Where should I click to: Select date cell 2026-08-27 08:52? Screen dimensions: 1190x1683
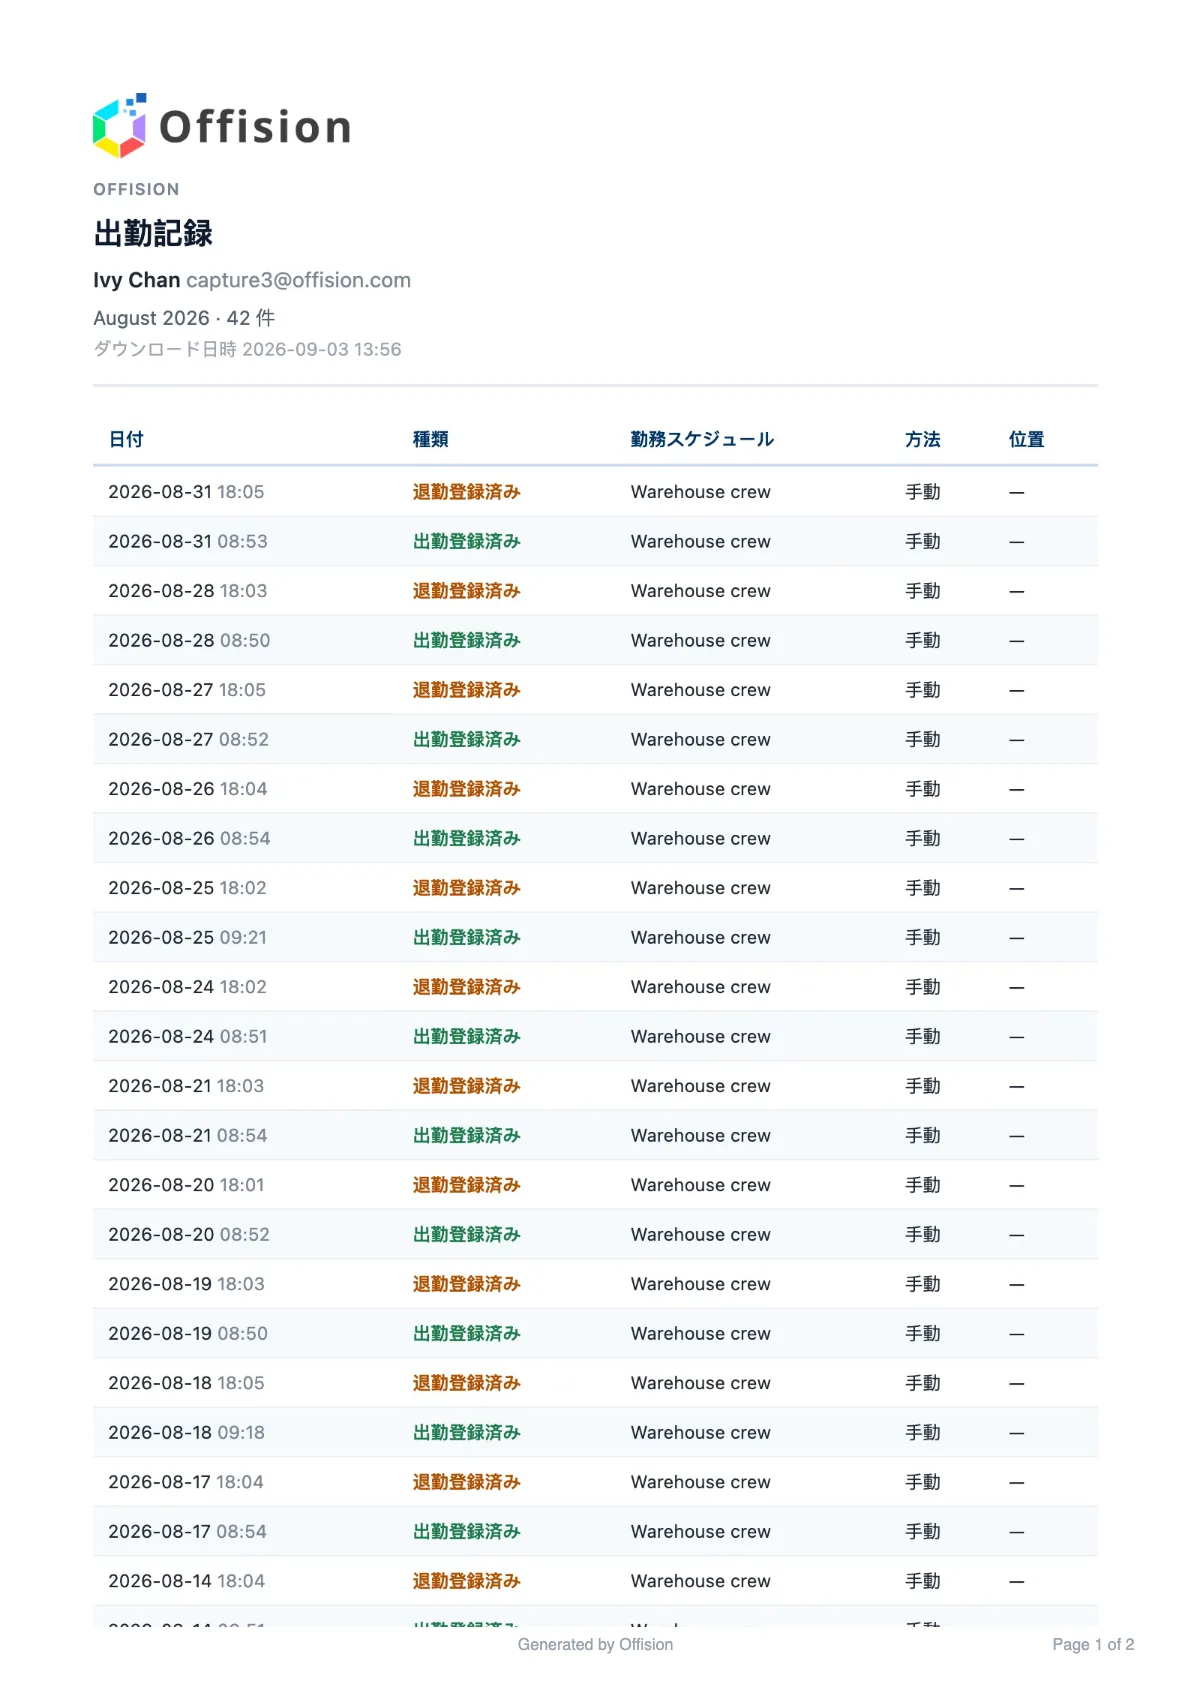[188, 739]
